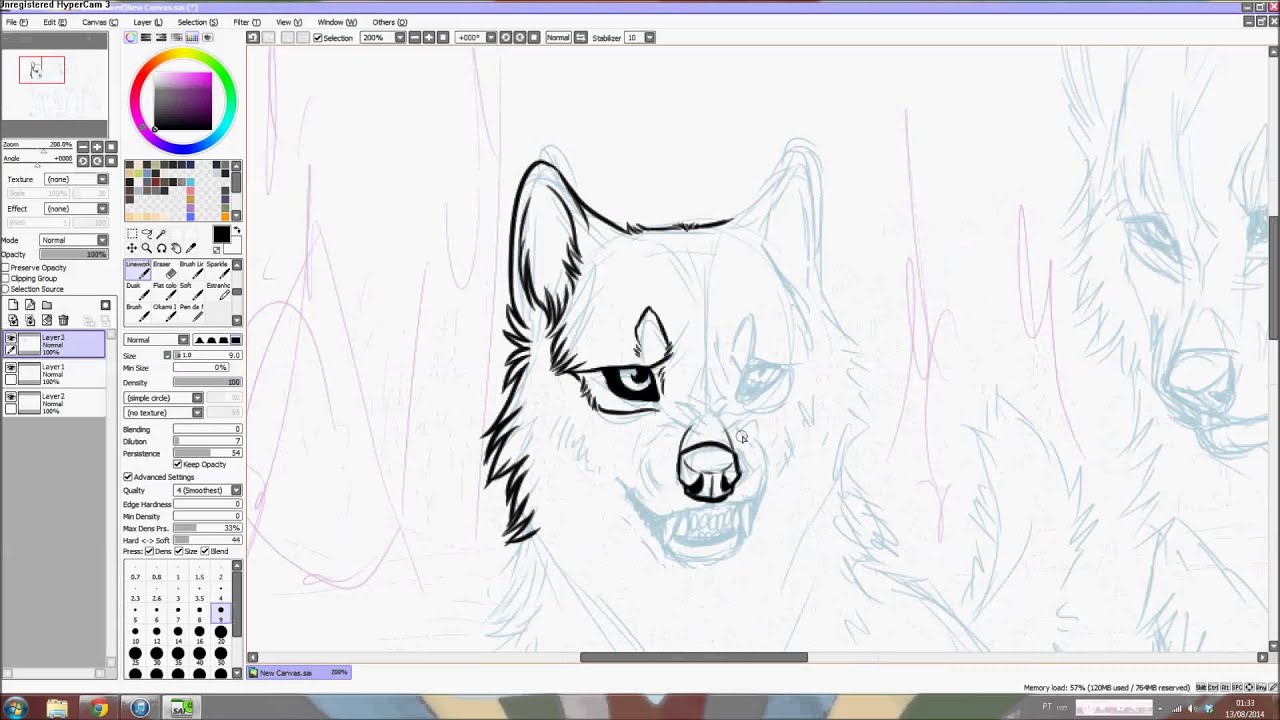The image size is (1280, 720).
Task: Adjust the layer Opacity slider
Action: point(73,255)
